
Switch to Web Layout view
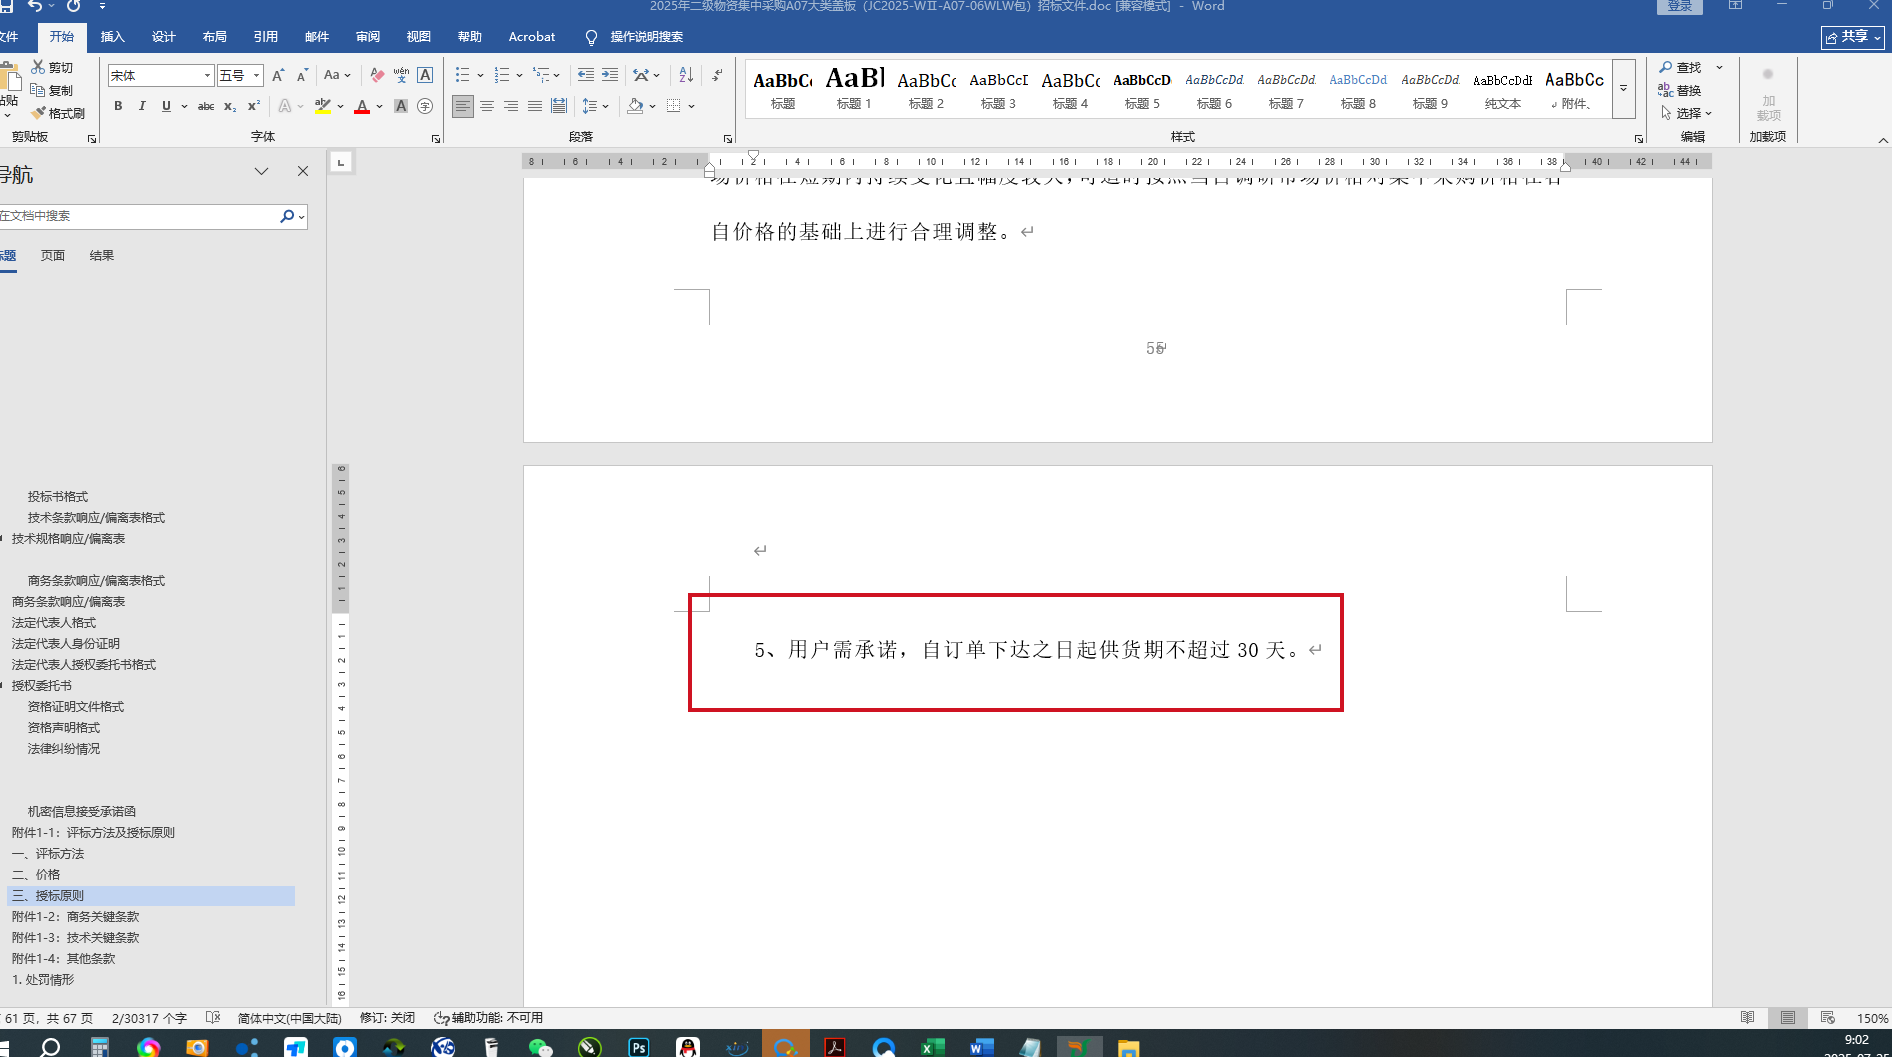(1827, 1018)
